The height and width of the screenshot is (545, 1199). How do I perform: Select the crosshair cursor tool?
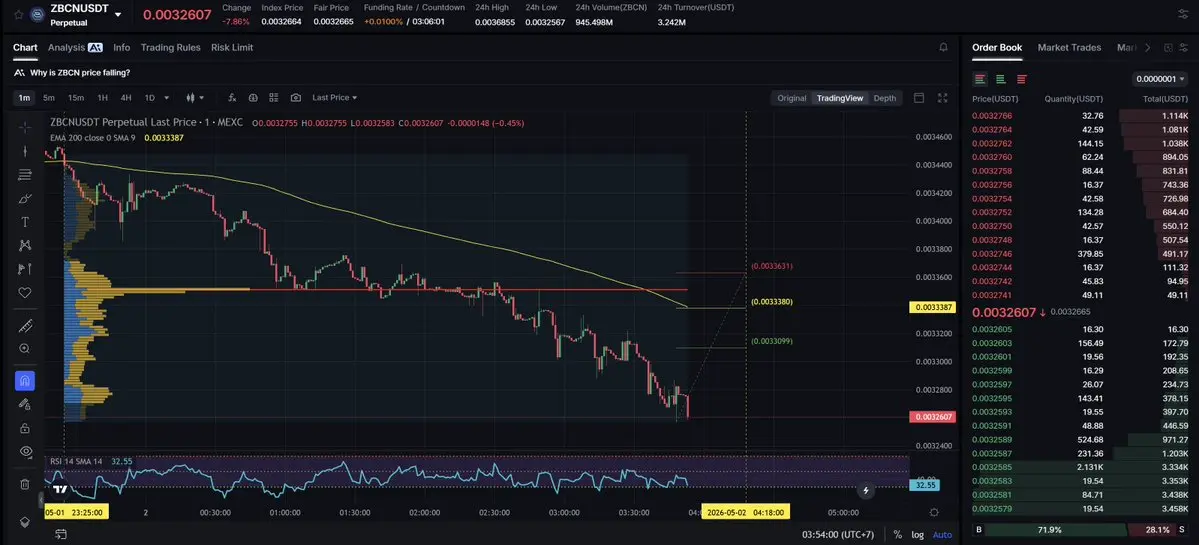pos(24,127)
